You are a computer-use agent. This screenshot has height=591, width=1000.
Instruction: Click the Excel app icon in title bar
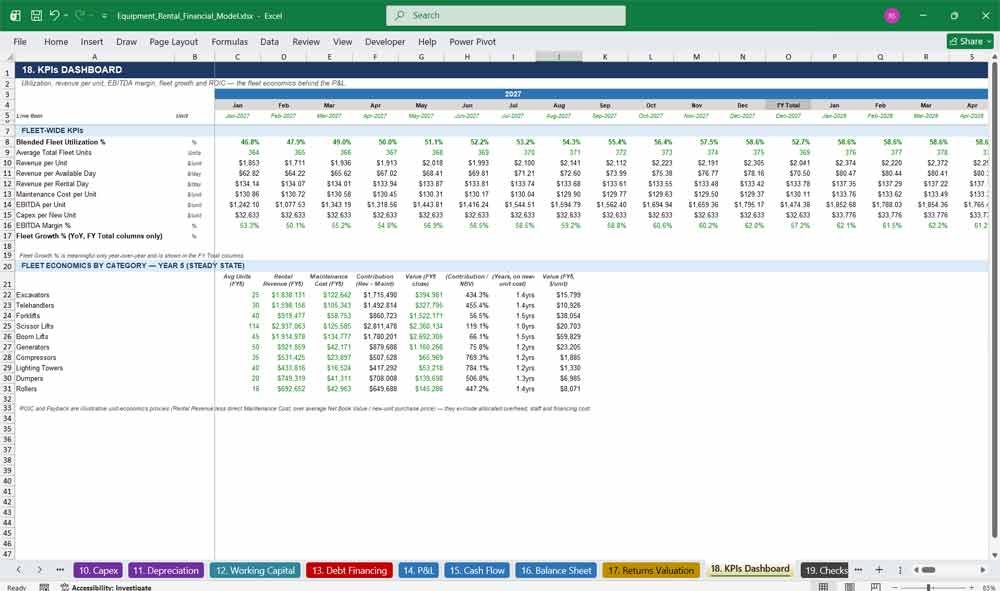[15, 15]
